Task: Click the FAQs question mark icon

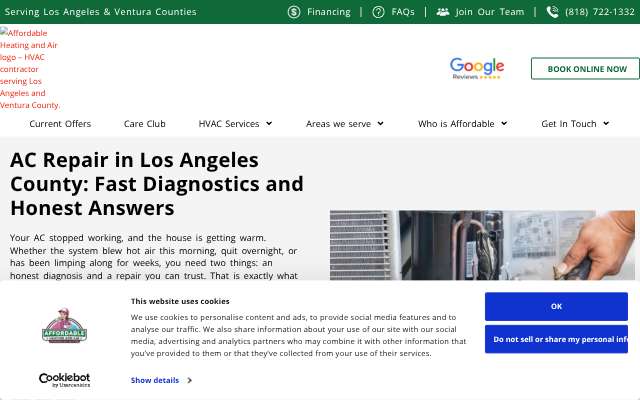Action: pyautogui.click(x=378, y=12)
